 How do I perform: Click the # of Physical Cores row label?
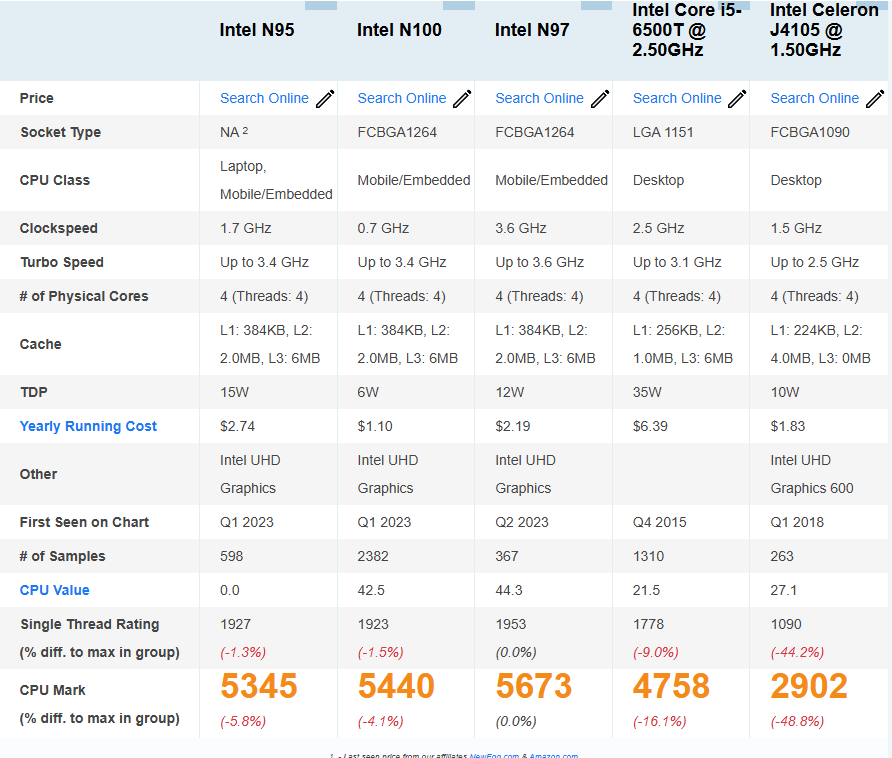point(84,296)
